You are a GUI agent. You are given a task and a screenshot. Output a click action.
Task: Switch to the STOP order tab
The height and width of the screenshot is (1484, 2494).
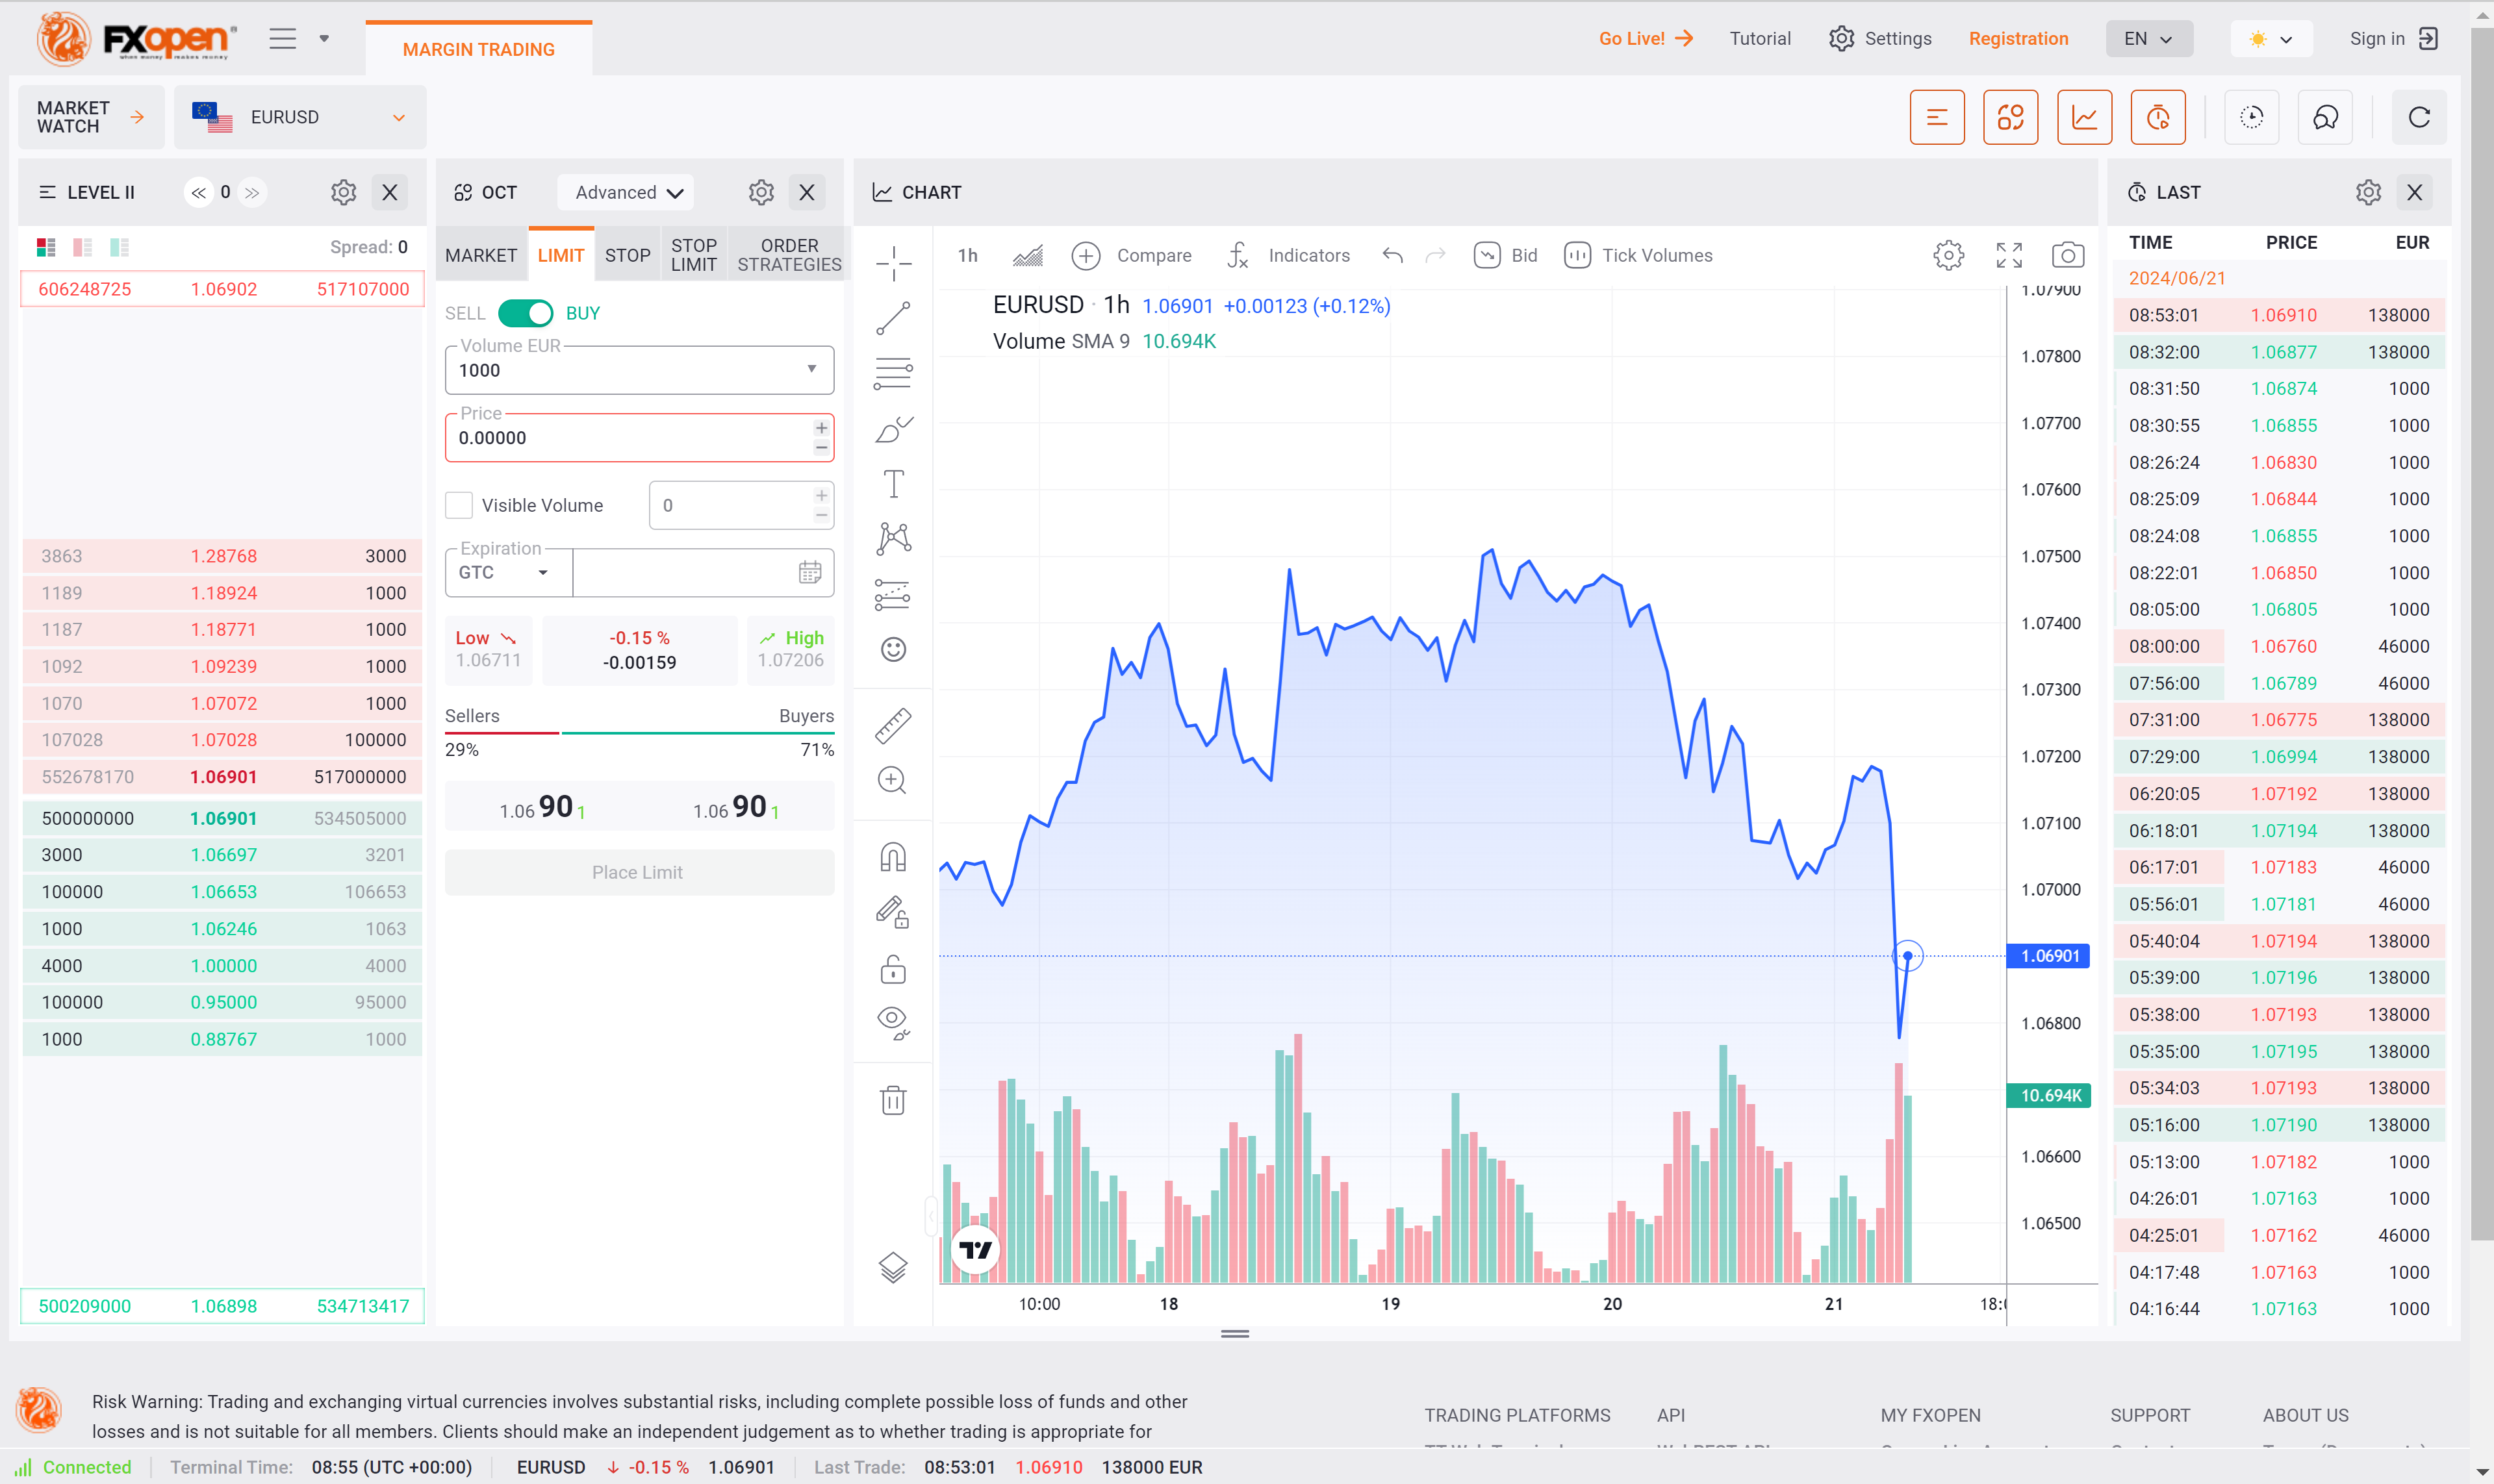[628, 255]
